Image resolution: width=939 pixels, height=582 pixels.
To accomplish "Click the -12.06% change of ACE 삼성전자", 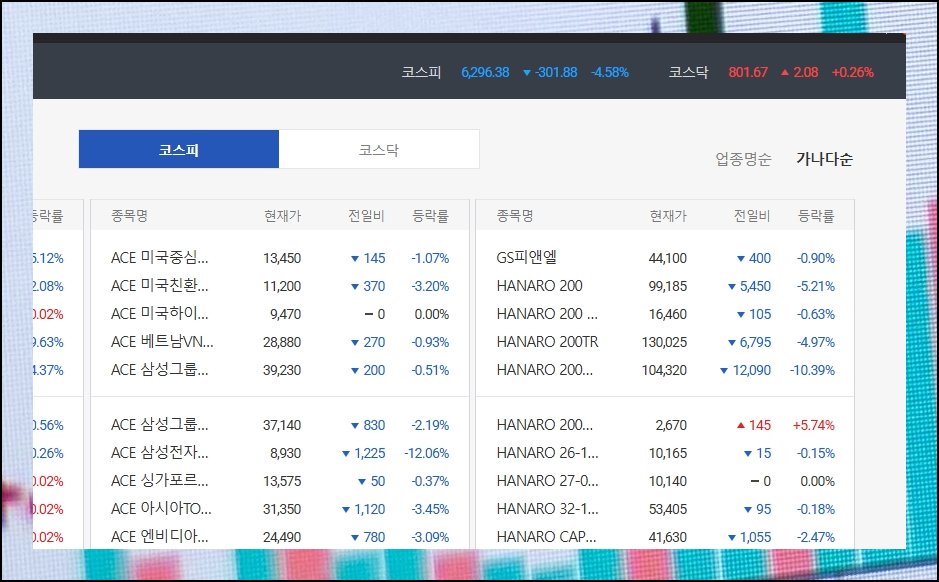I will [x=426, y=453].
